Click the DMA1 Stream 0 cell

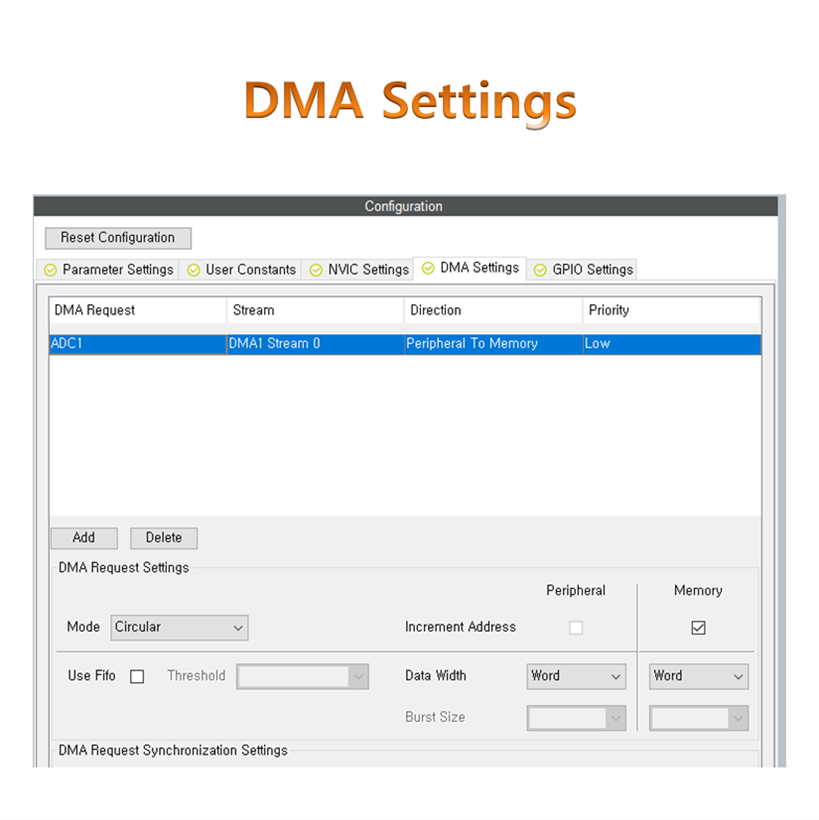click(x=316, y=344)
